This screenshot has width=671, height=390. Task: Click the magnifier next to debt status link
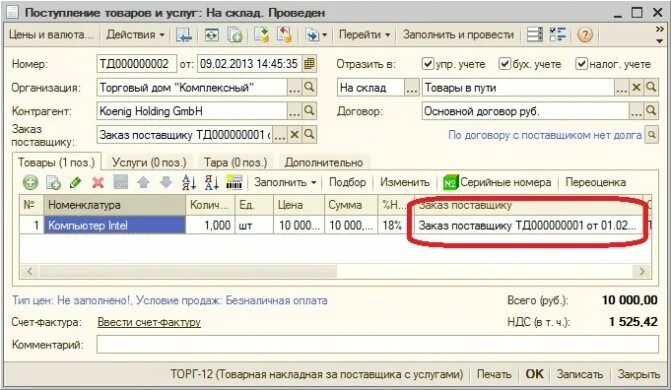(x=651, y=135)
